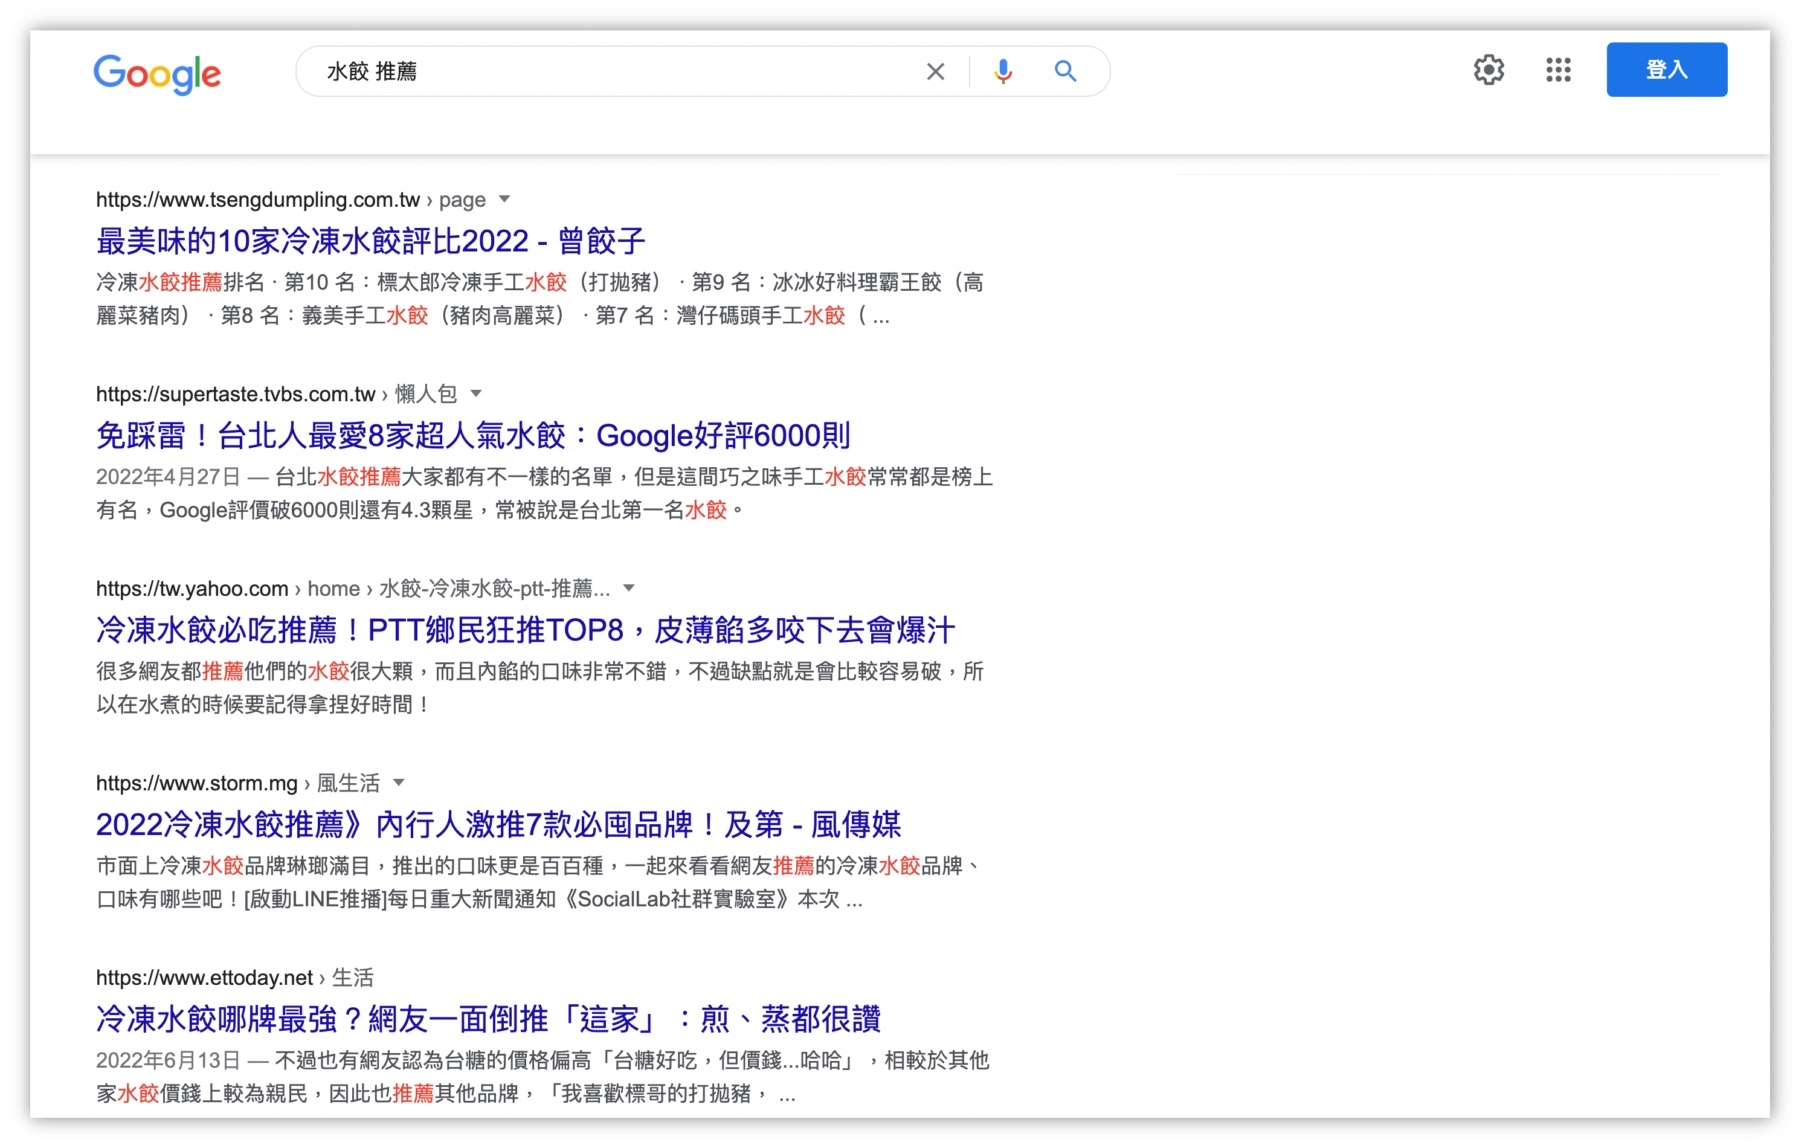Click the www.tsengdumpling.com.tw URL breadcrumb
The width and height of the screenshot is (1800, 1148).
tap(258, 200)
